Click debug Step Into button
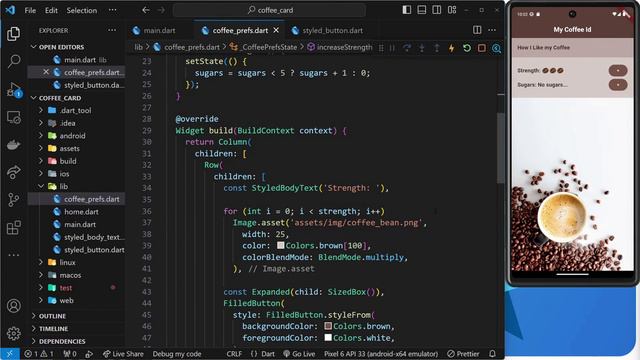Screen dimensions: 640x360 point(422,48)
